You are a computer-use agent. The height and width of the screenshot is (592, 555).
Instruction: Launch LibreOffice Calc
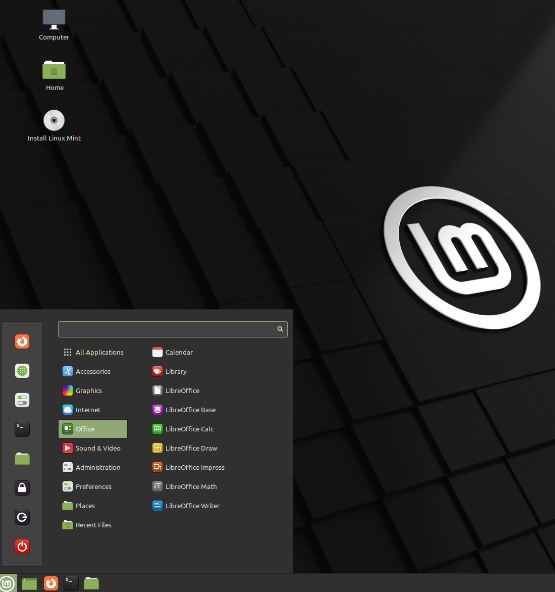pyautogui.click(x=183, y=429)
